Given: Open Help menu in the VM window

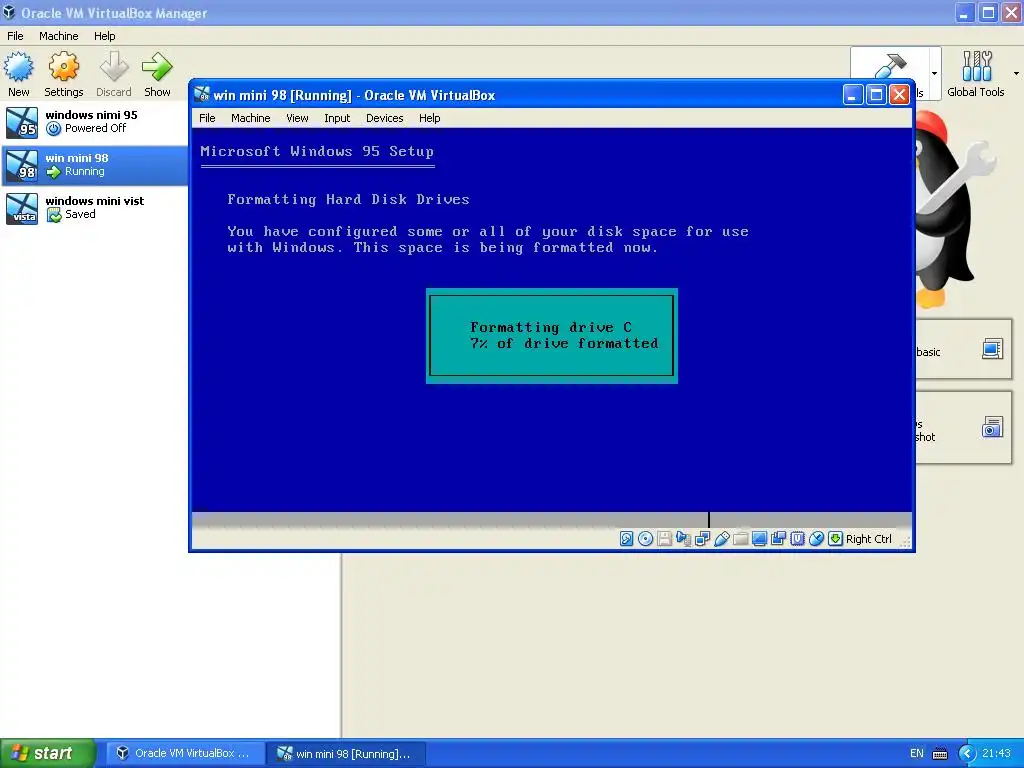Looking at the screenshot, I should pos(430,118).
